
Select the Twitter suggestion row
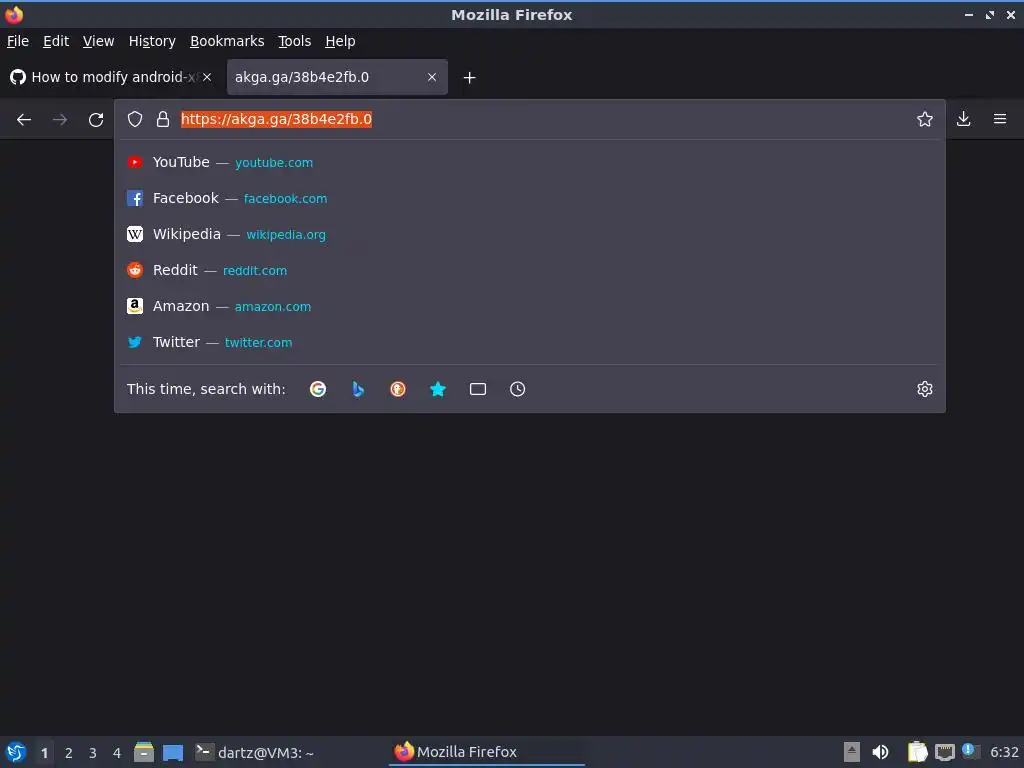coord(530,342)
